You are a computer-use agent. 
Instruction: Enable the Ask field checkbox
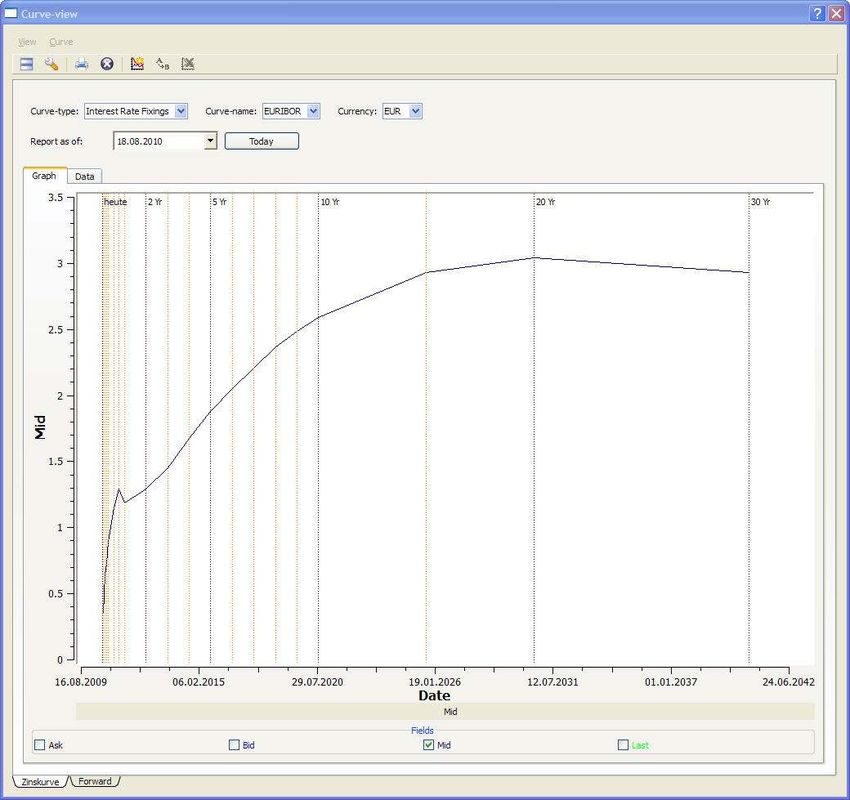coord(40,745)
